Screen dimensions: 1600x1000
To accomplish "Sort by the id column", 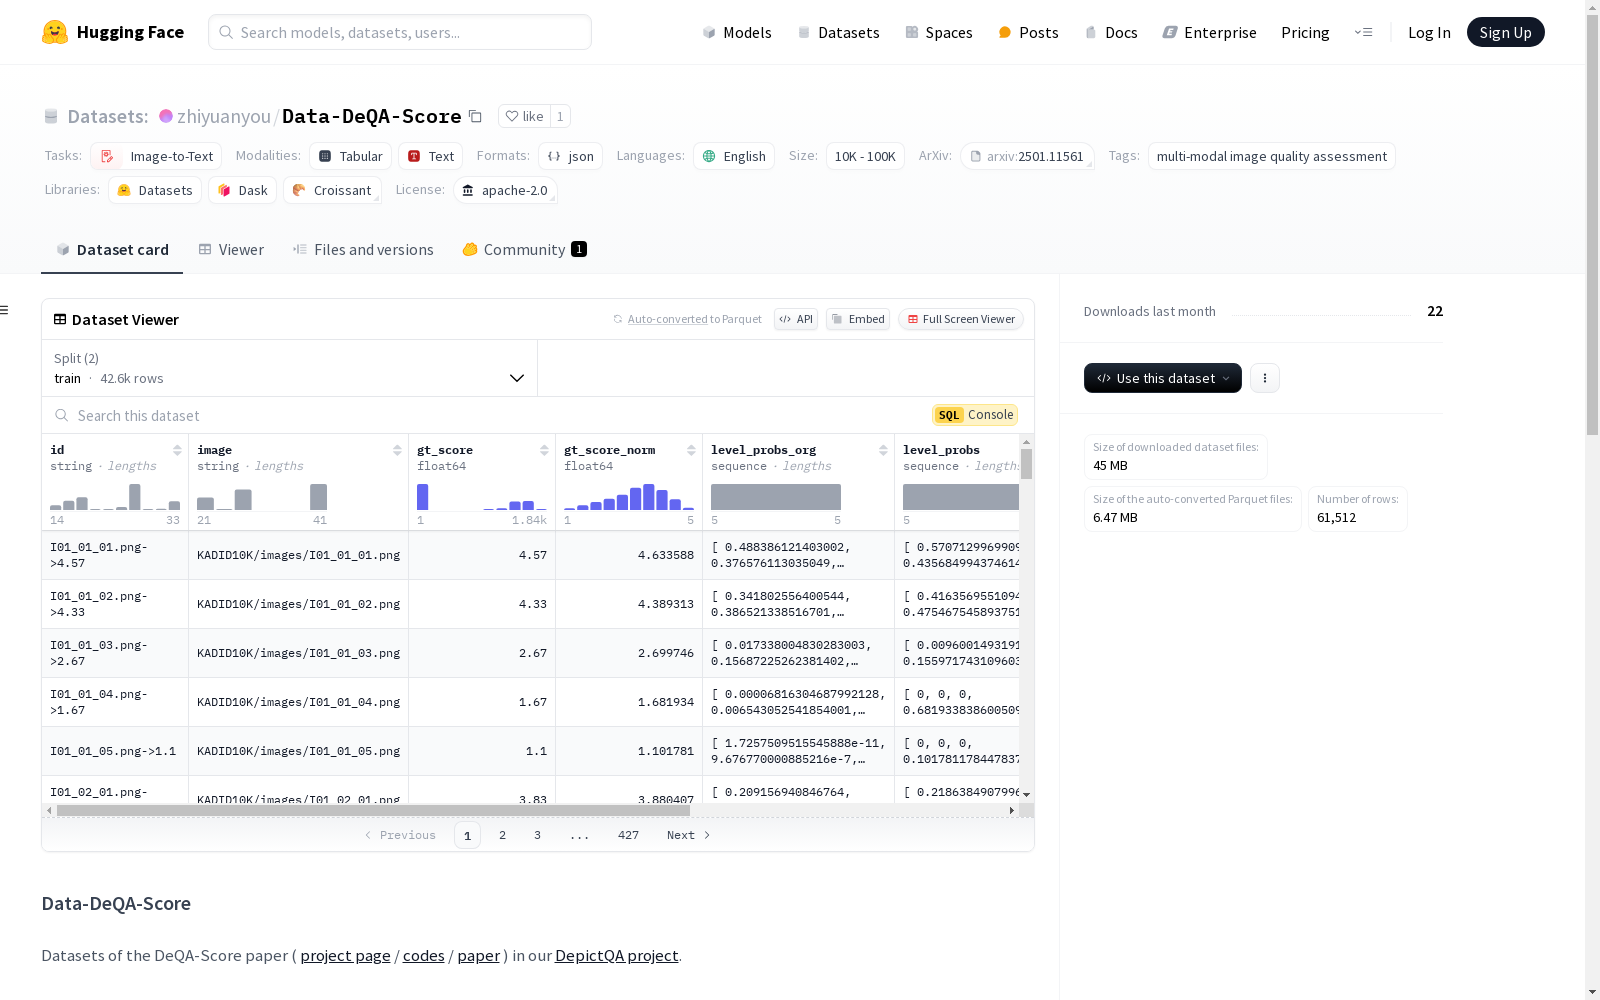I will tap(177, 450).
